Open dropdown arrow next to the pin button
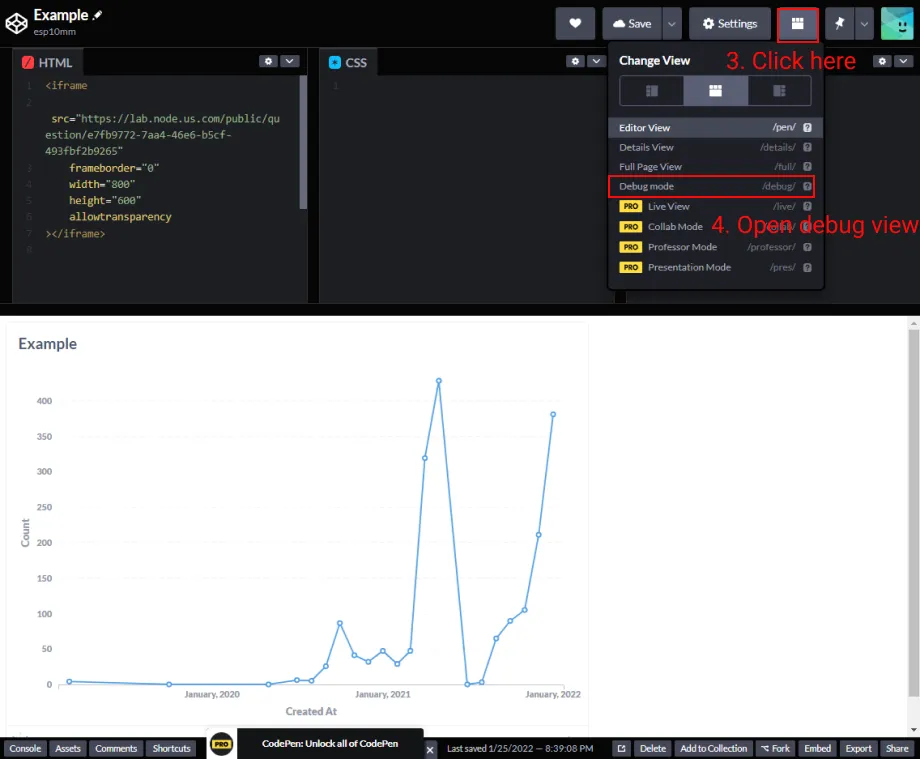The image size is (920, 759). 864,24
